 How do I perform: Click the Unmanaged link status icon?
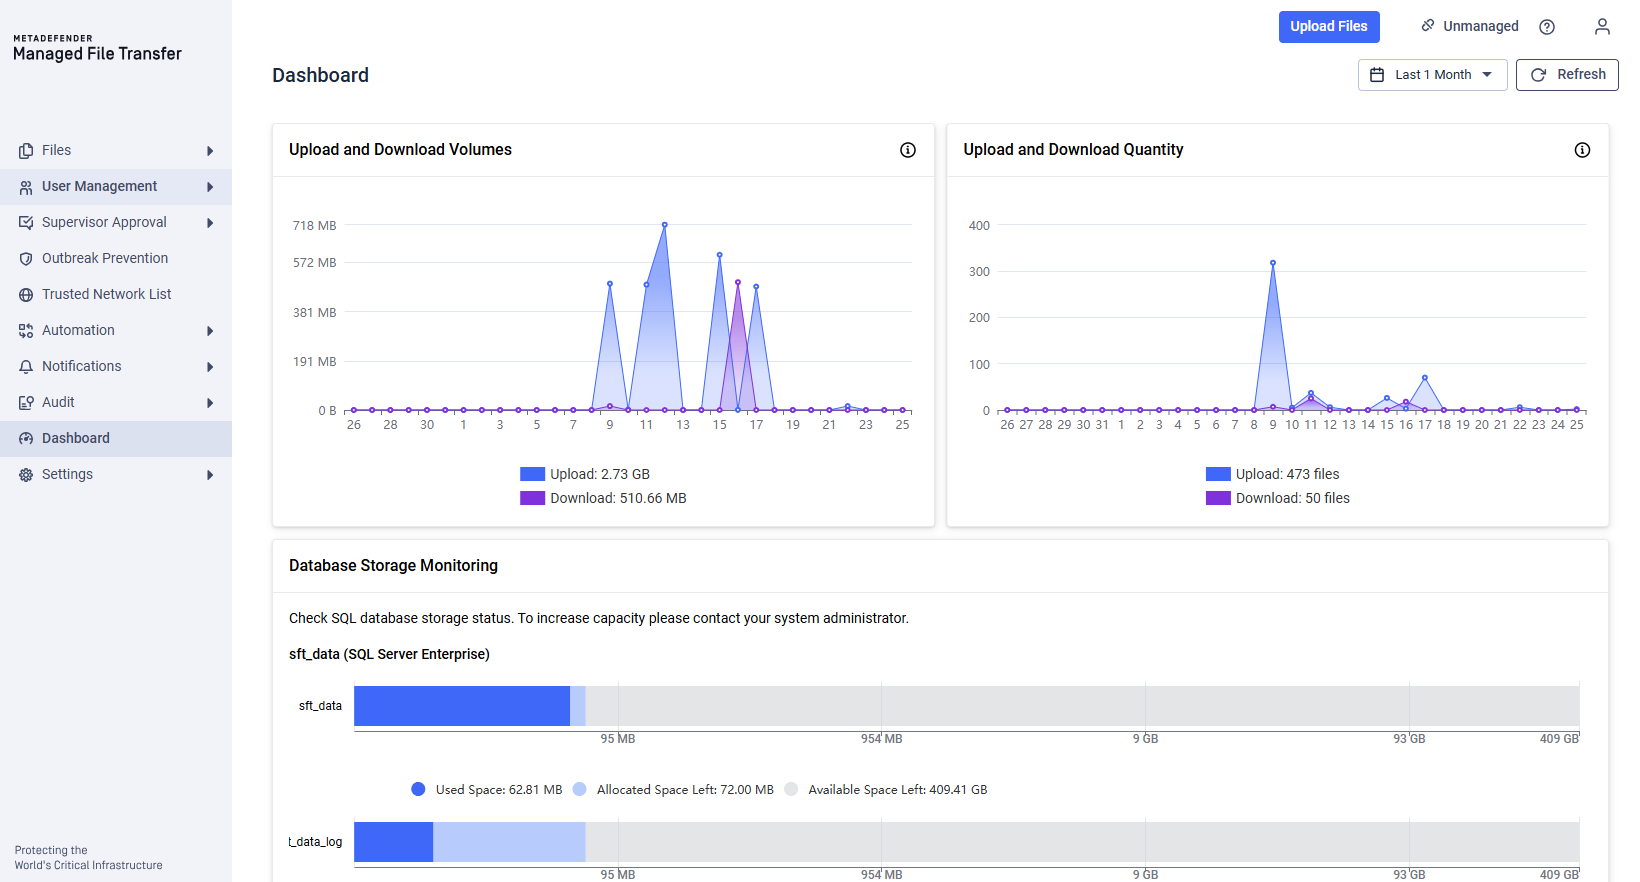pos(1428,26)
